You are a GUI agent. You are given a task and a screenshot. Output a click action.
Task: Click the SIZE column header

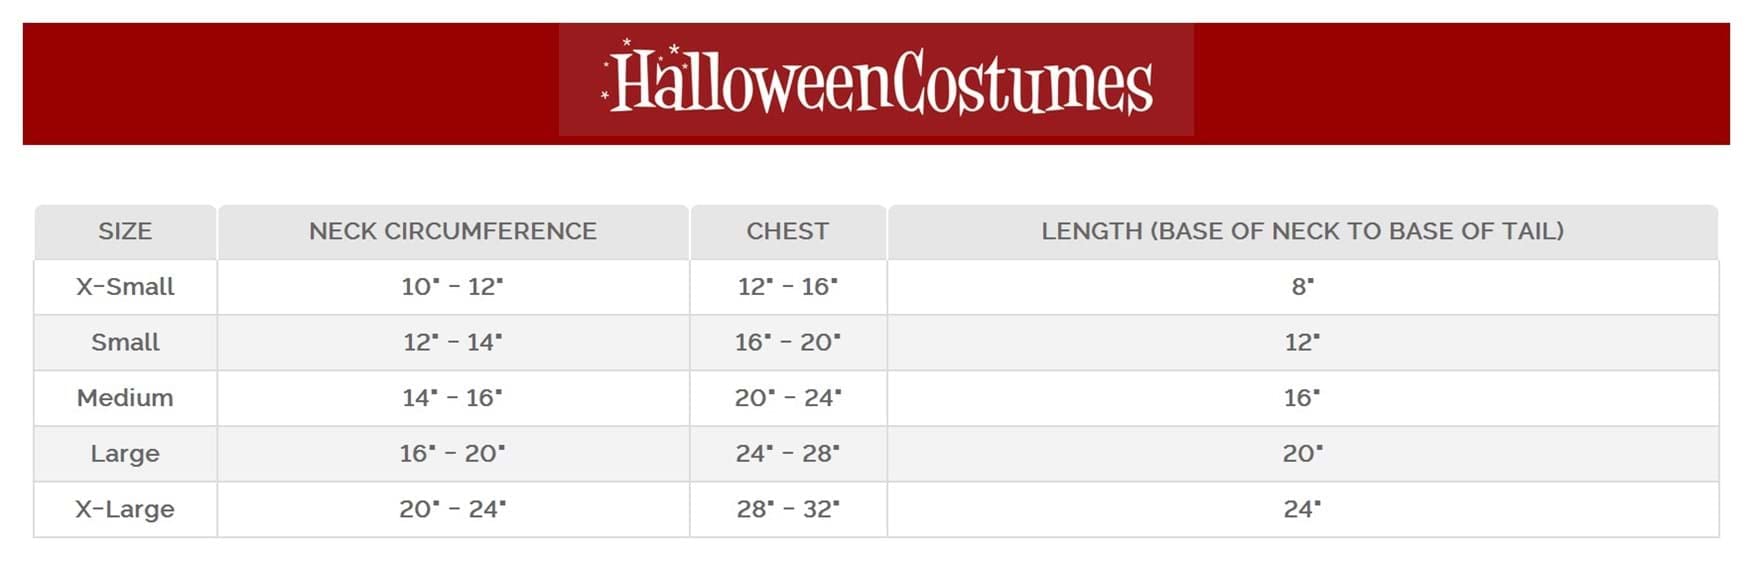click(x=125, y=231)
